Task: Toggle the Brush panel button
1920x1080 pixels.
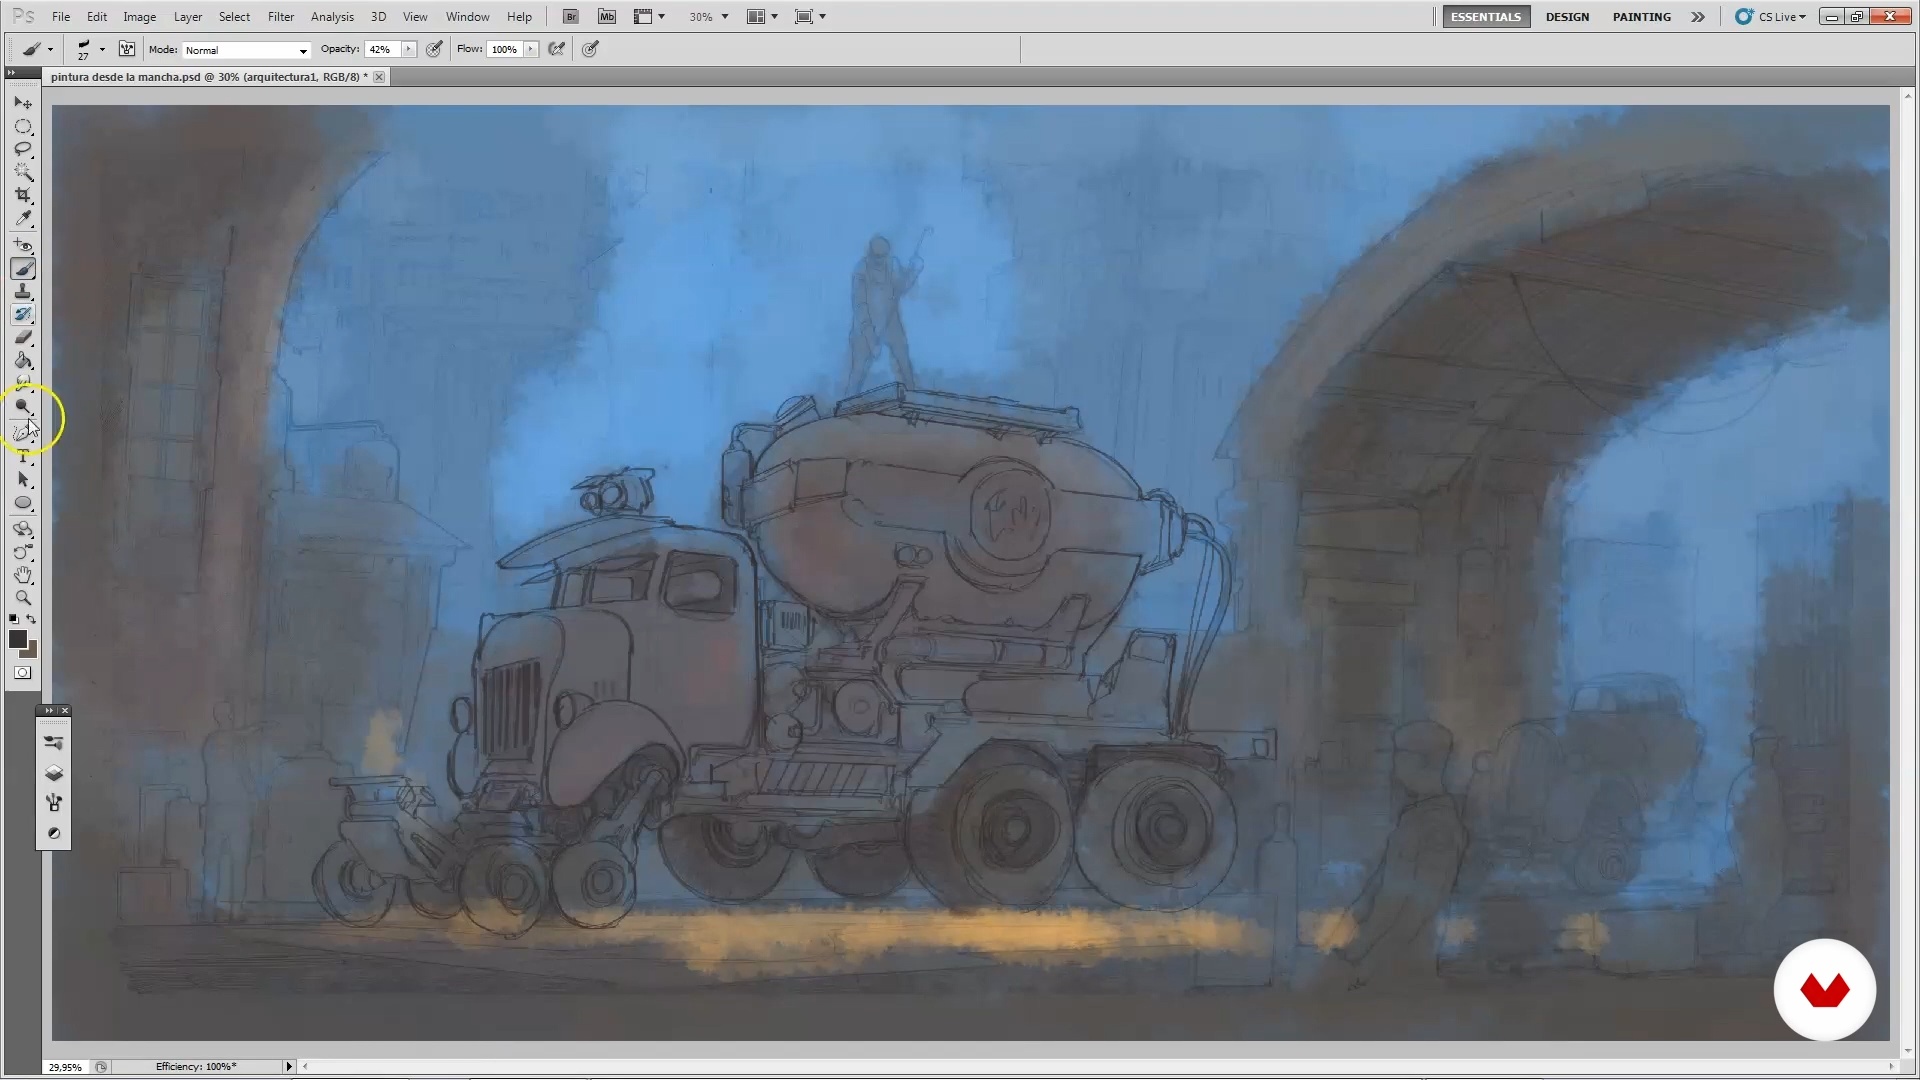Action: [x=127, y=49]
